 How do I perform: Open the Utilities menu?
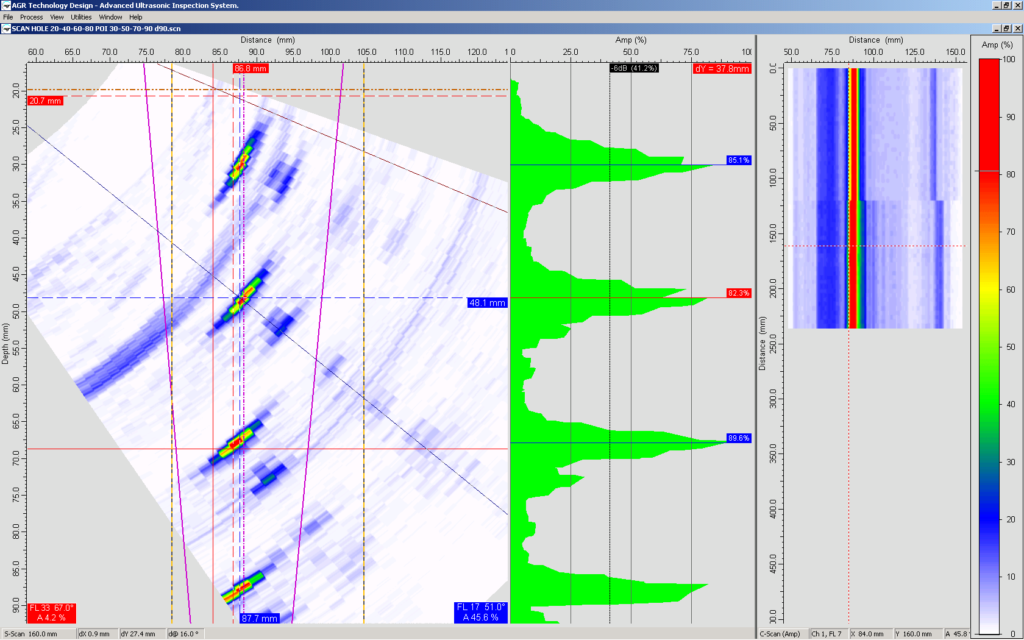83,17
